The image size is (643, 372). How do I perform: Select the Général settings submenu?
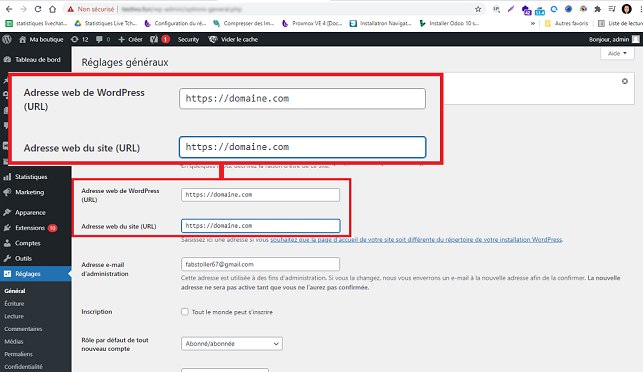[x=15, y=291]
